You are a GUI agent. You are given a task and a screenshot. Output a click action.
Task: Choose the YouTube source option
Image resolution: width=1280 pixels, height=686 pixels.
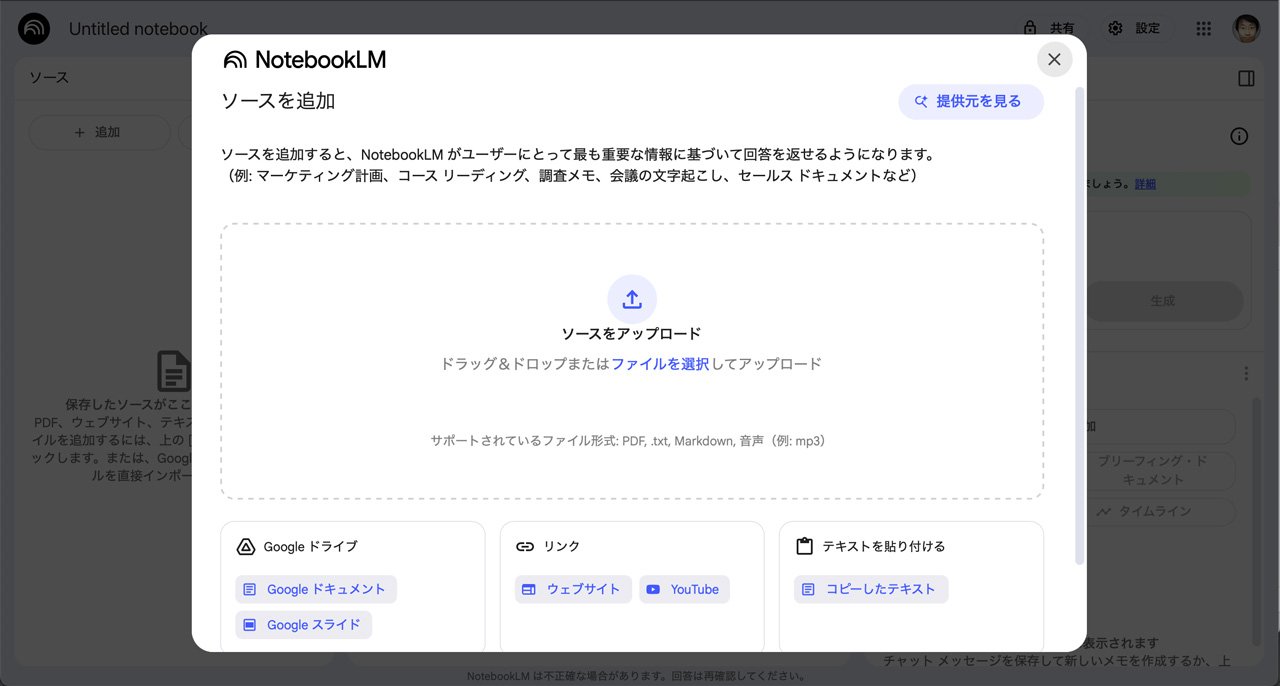pos(684,589)
